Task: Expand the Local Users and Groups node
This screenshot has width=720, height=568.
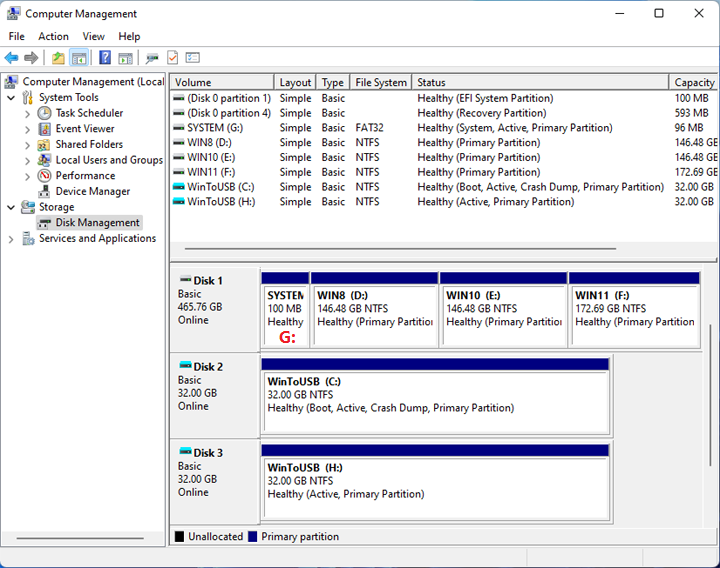Action: tap(27, 161)
